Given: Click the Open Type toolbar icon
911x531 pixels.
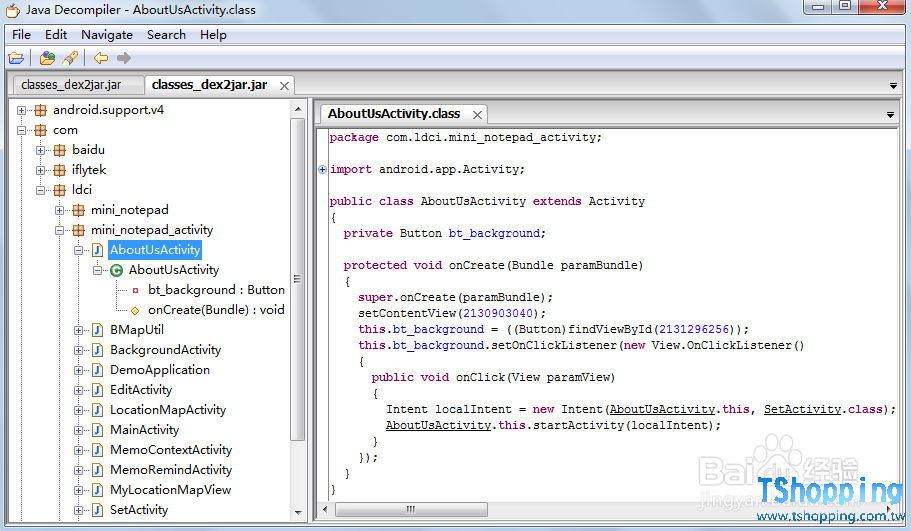Looking at the screenshot, I should [x=48, y=58].
